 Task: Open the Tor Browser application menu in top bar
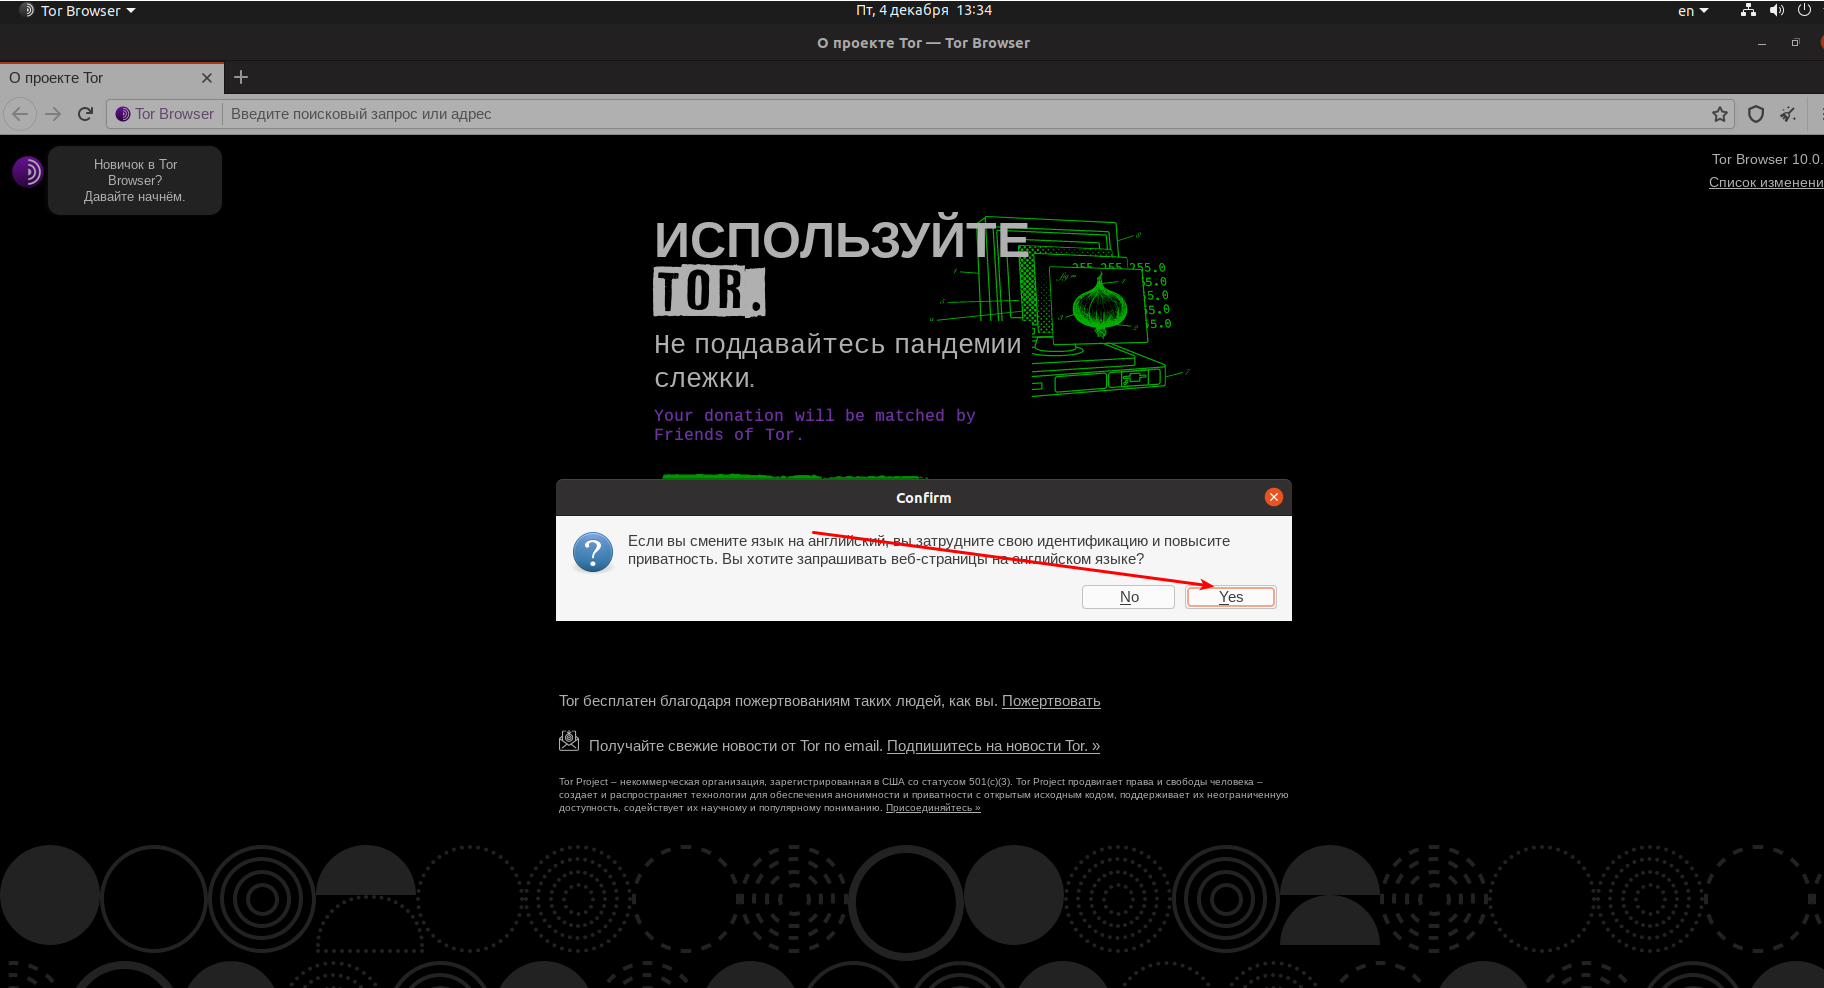coord(78,10)
